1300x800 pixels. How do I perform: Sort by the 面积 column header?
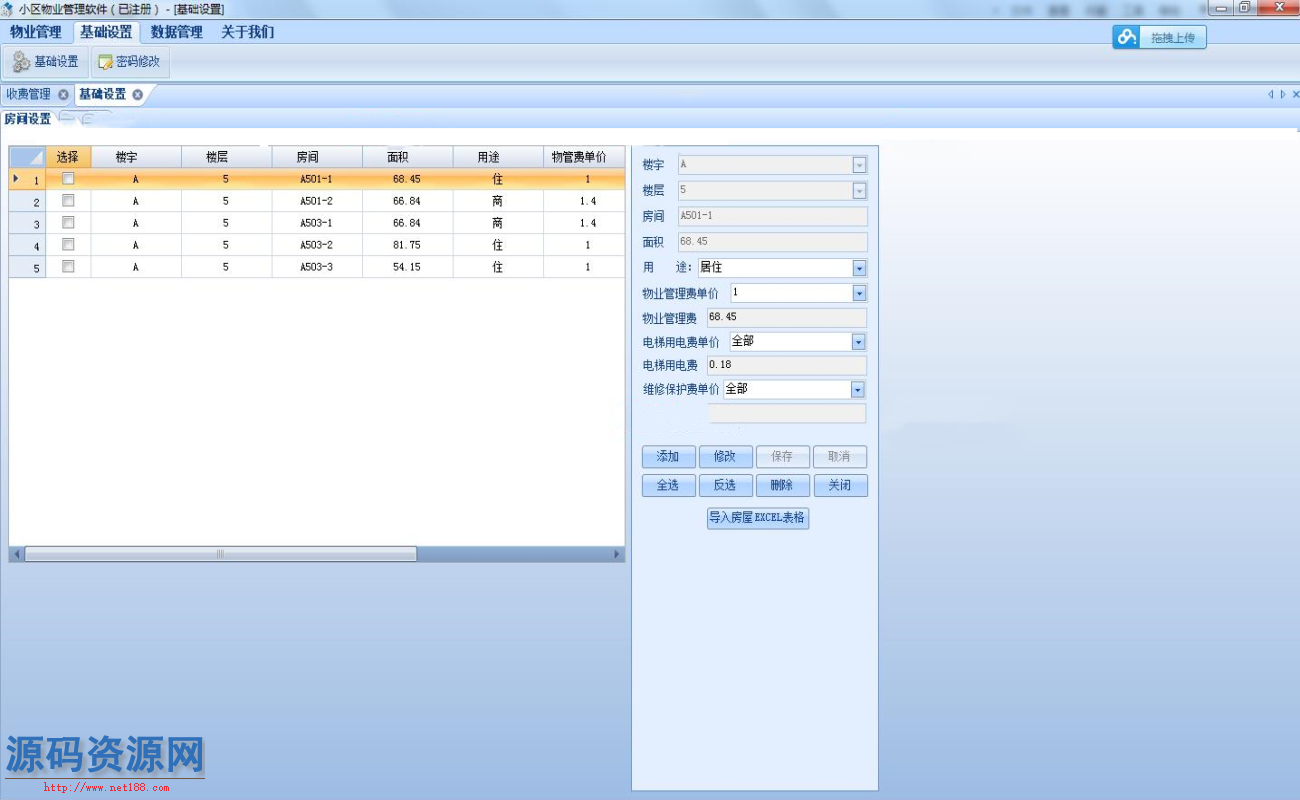pyautogui.click(x=406, y=157)
